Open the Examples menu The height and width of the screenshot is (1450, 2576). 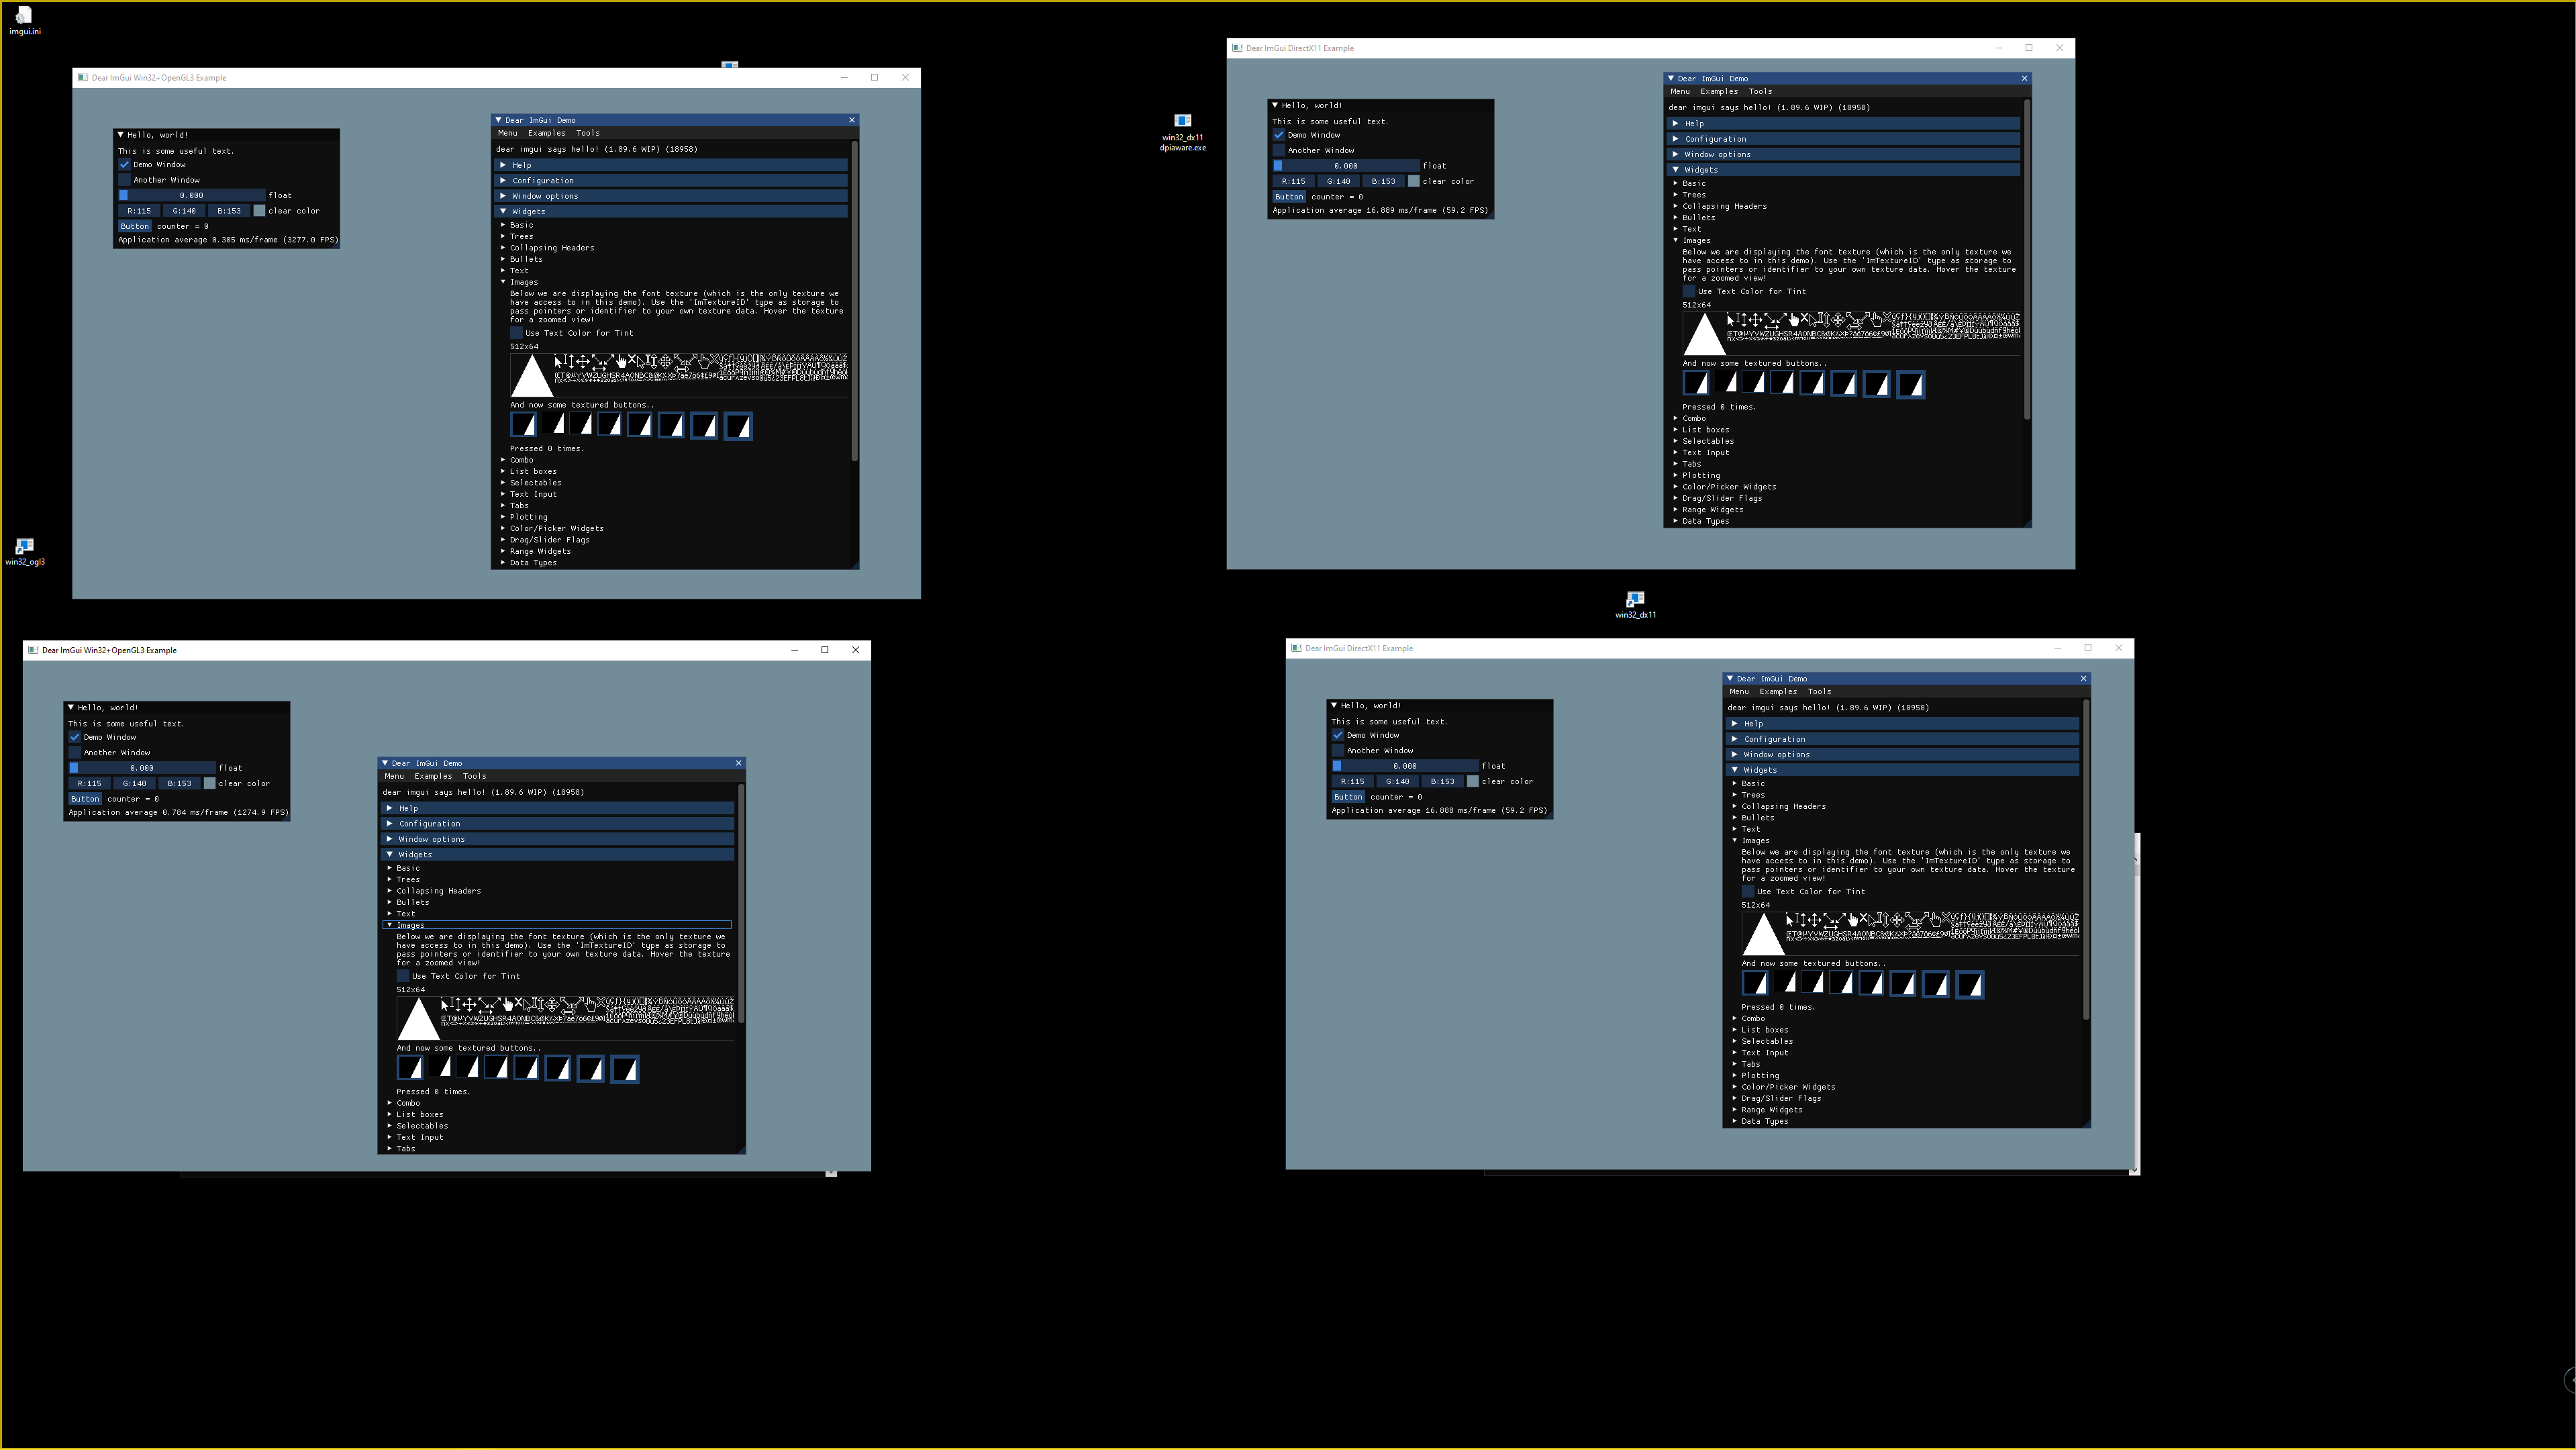(x=546, y=132)
